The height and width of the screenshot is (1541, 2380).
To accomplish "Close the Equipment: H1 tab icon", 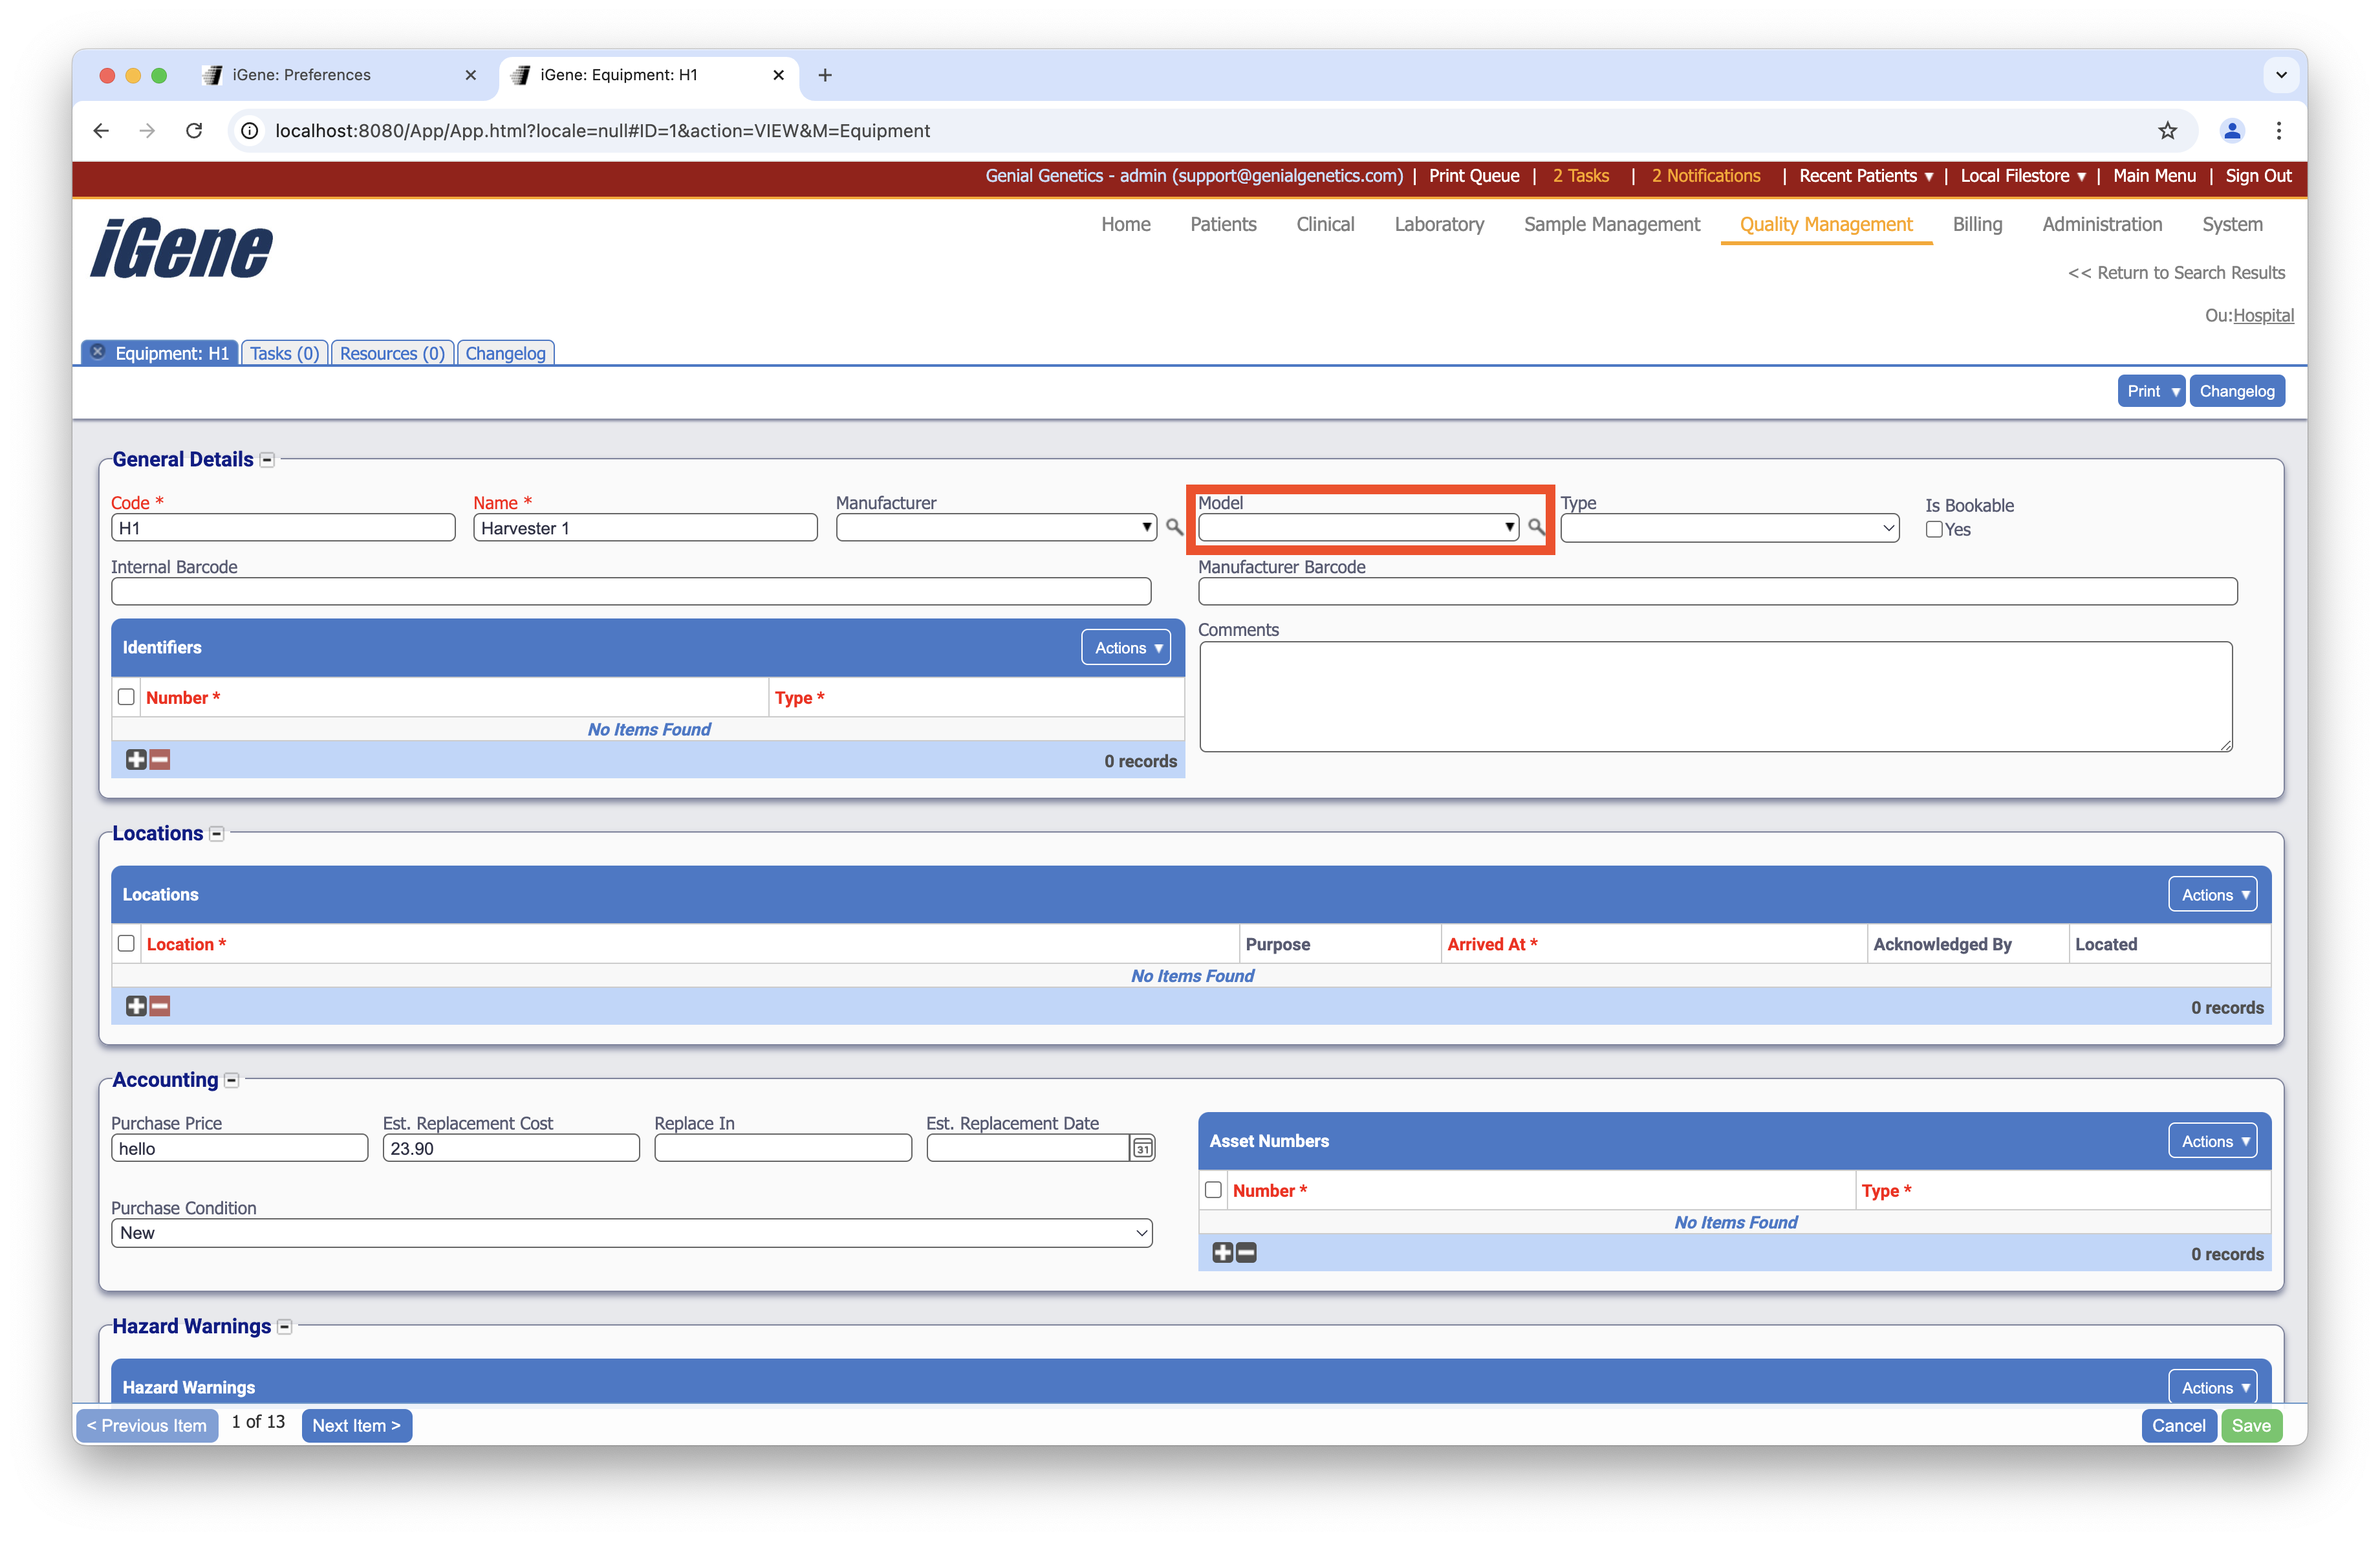I will (98, 352).
